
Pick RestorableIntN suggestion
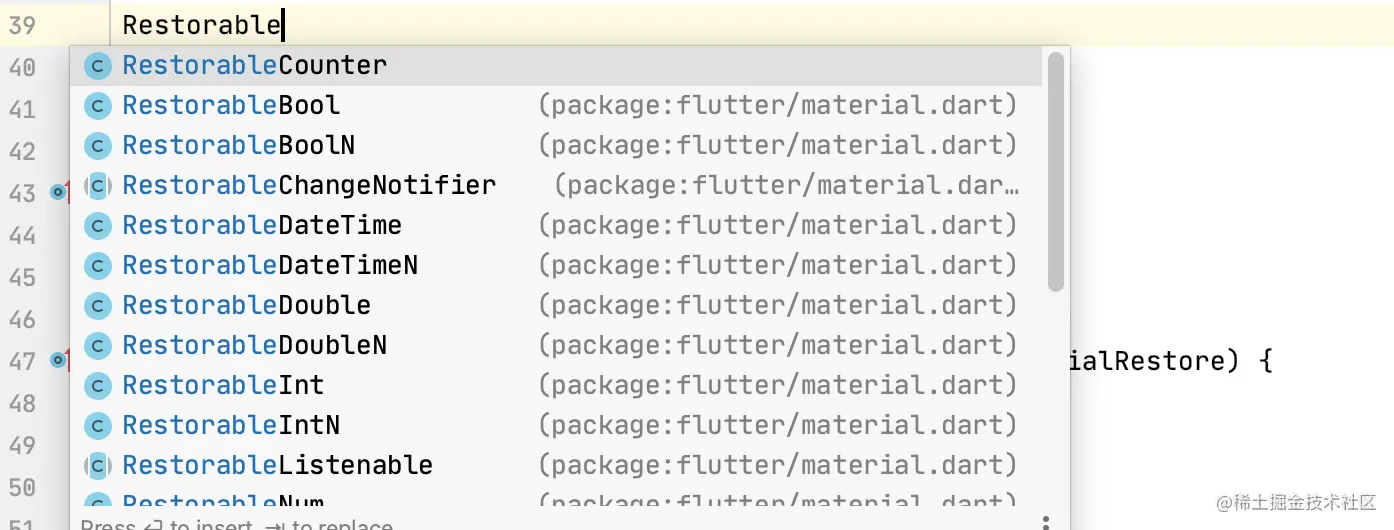[x=231, y=426]
